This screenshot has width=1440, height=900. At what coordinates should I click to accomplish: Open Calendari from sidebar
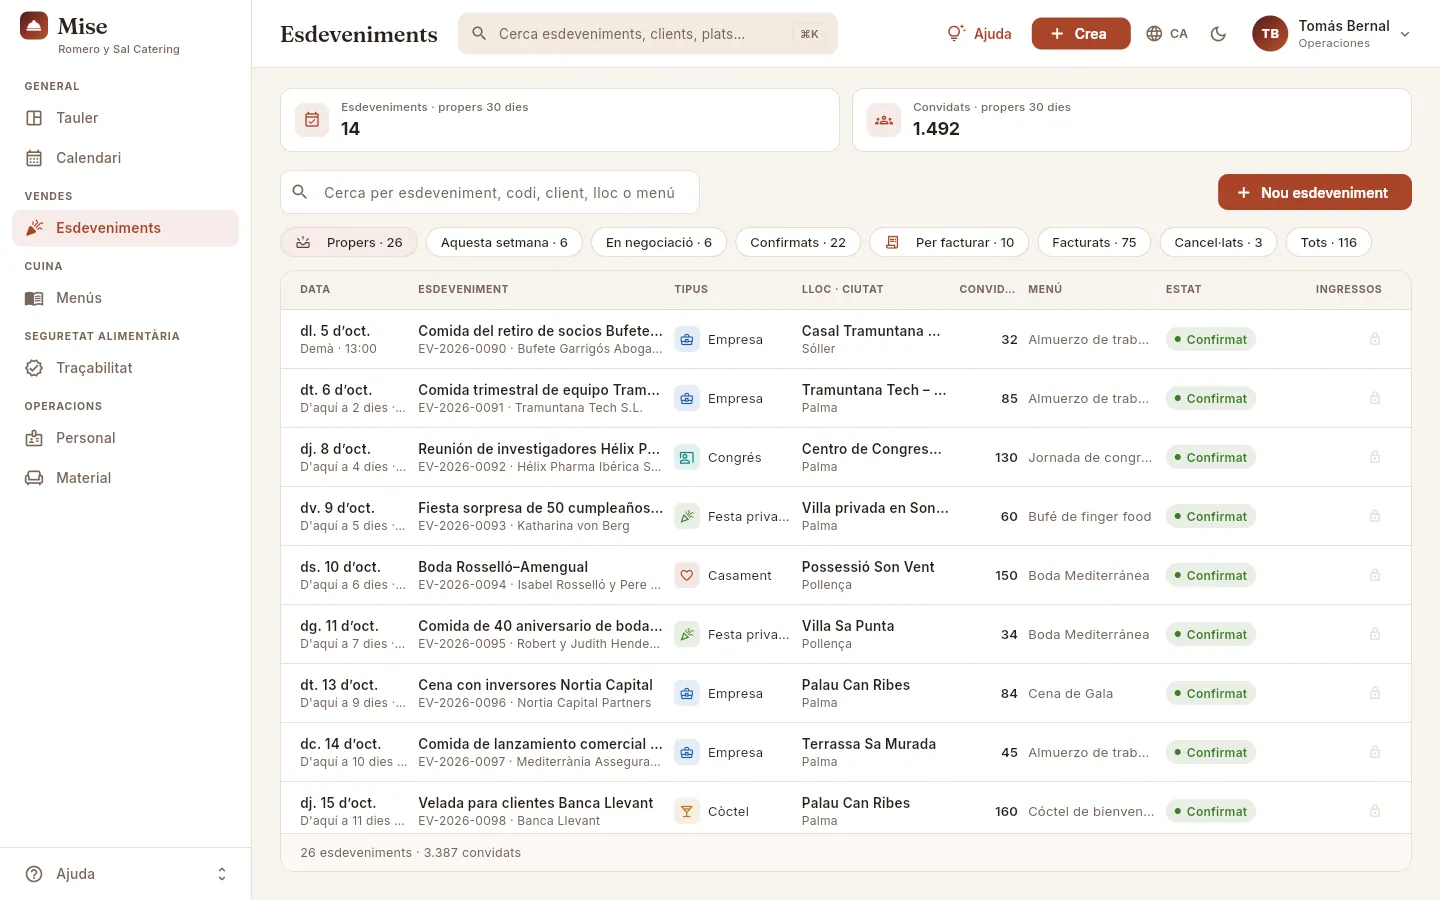(125, 158)
